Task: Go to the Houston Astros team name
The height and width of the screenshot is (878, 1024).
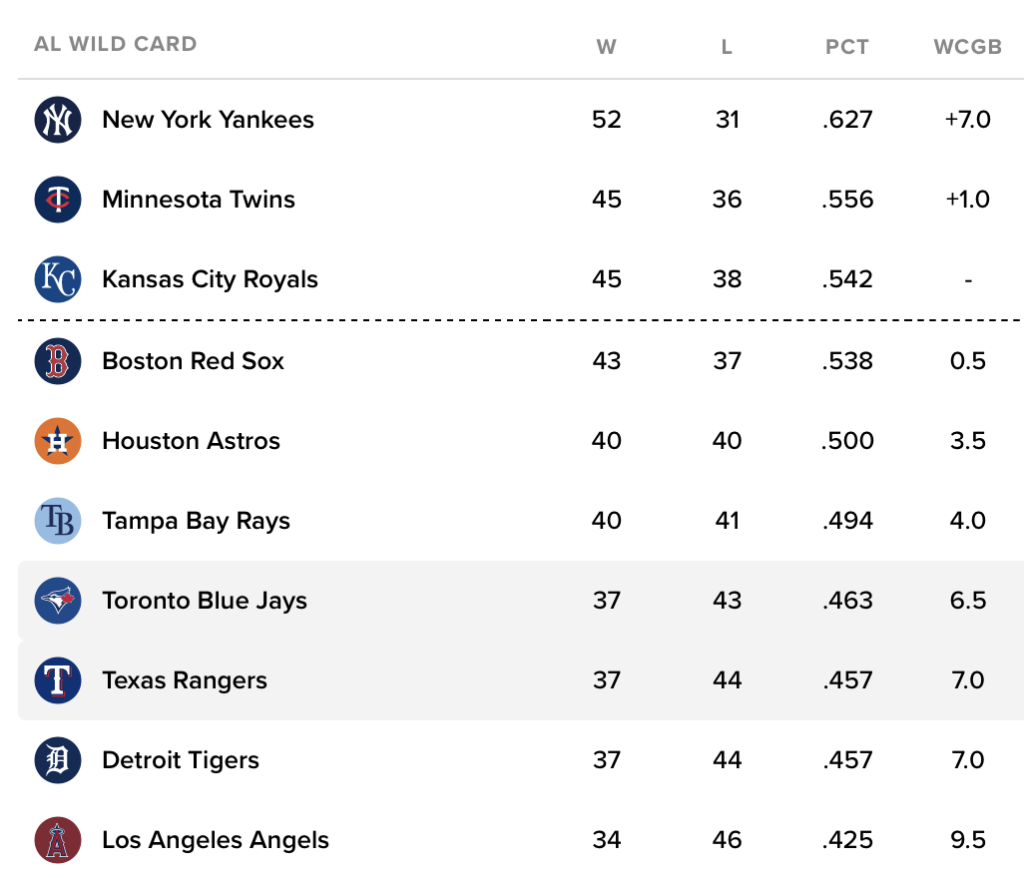Action: point(191,441)
